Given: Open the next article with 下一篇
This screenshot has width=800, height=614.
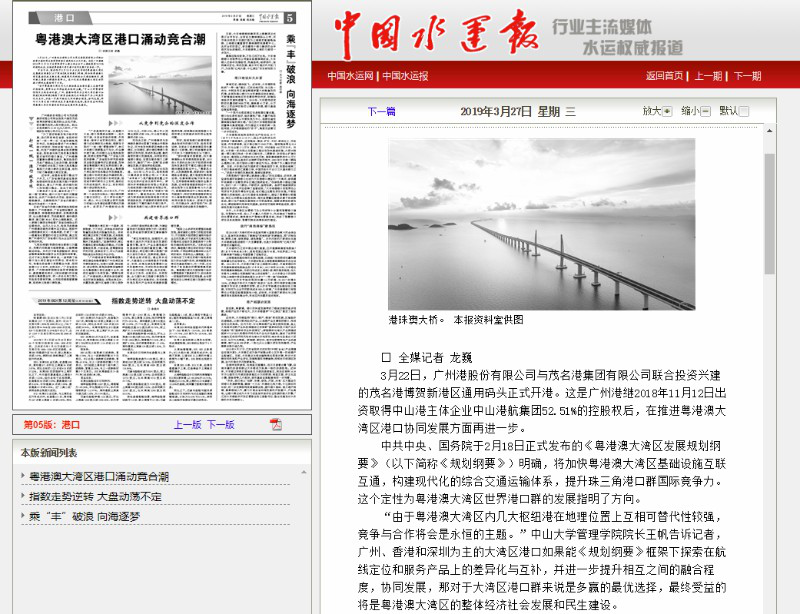Looking at the screenshot, I should [381, 111].
